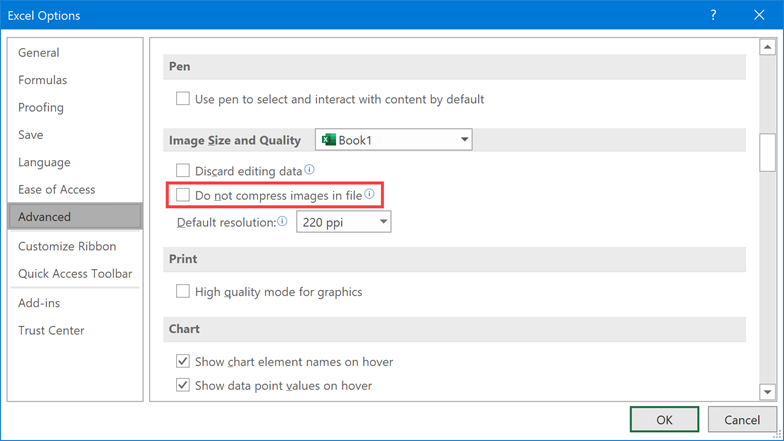This screenshot has height=441, width=784.
Task: Confirm settings with OK button
Action: pos(664,419)
